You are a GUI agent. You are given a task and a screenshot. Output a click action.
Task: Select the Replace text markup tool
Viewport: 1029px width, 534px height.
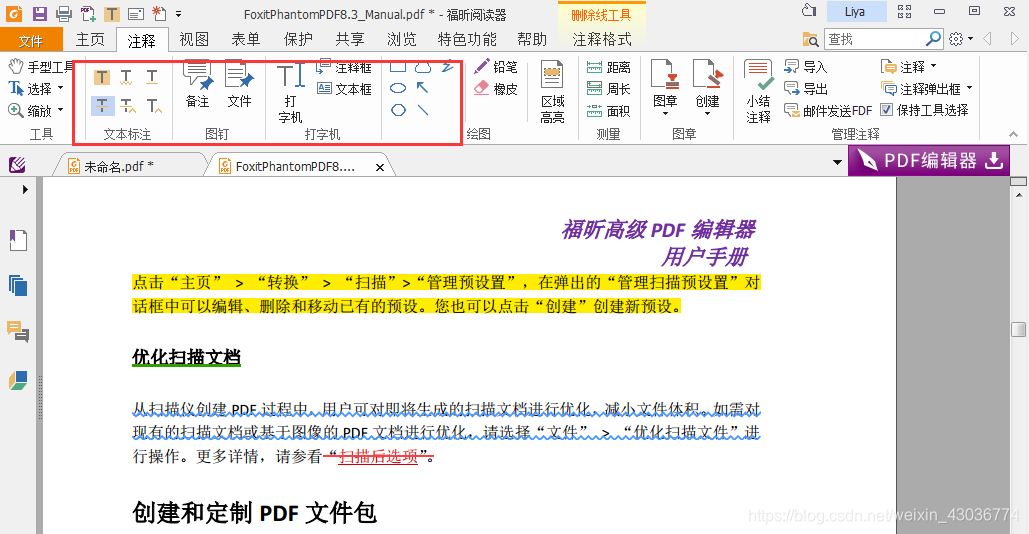pyautogui.click(x=128, y=106)
